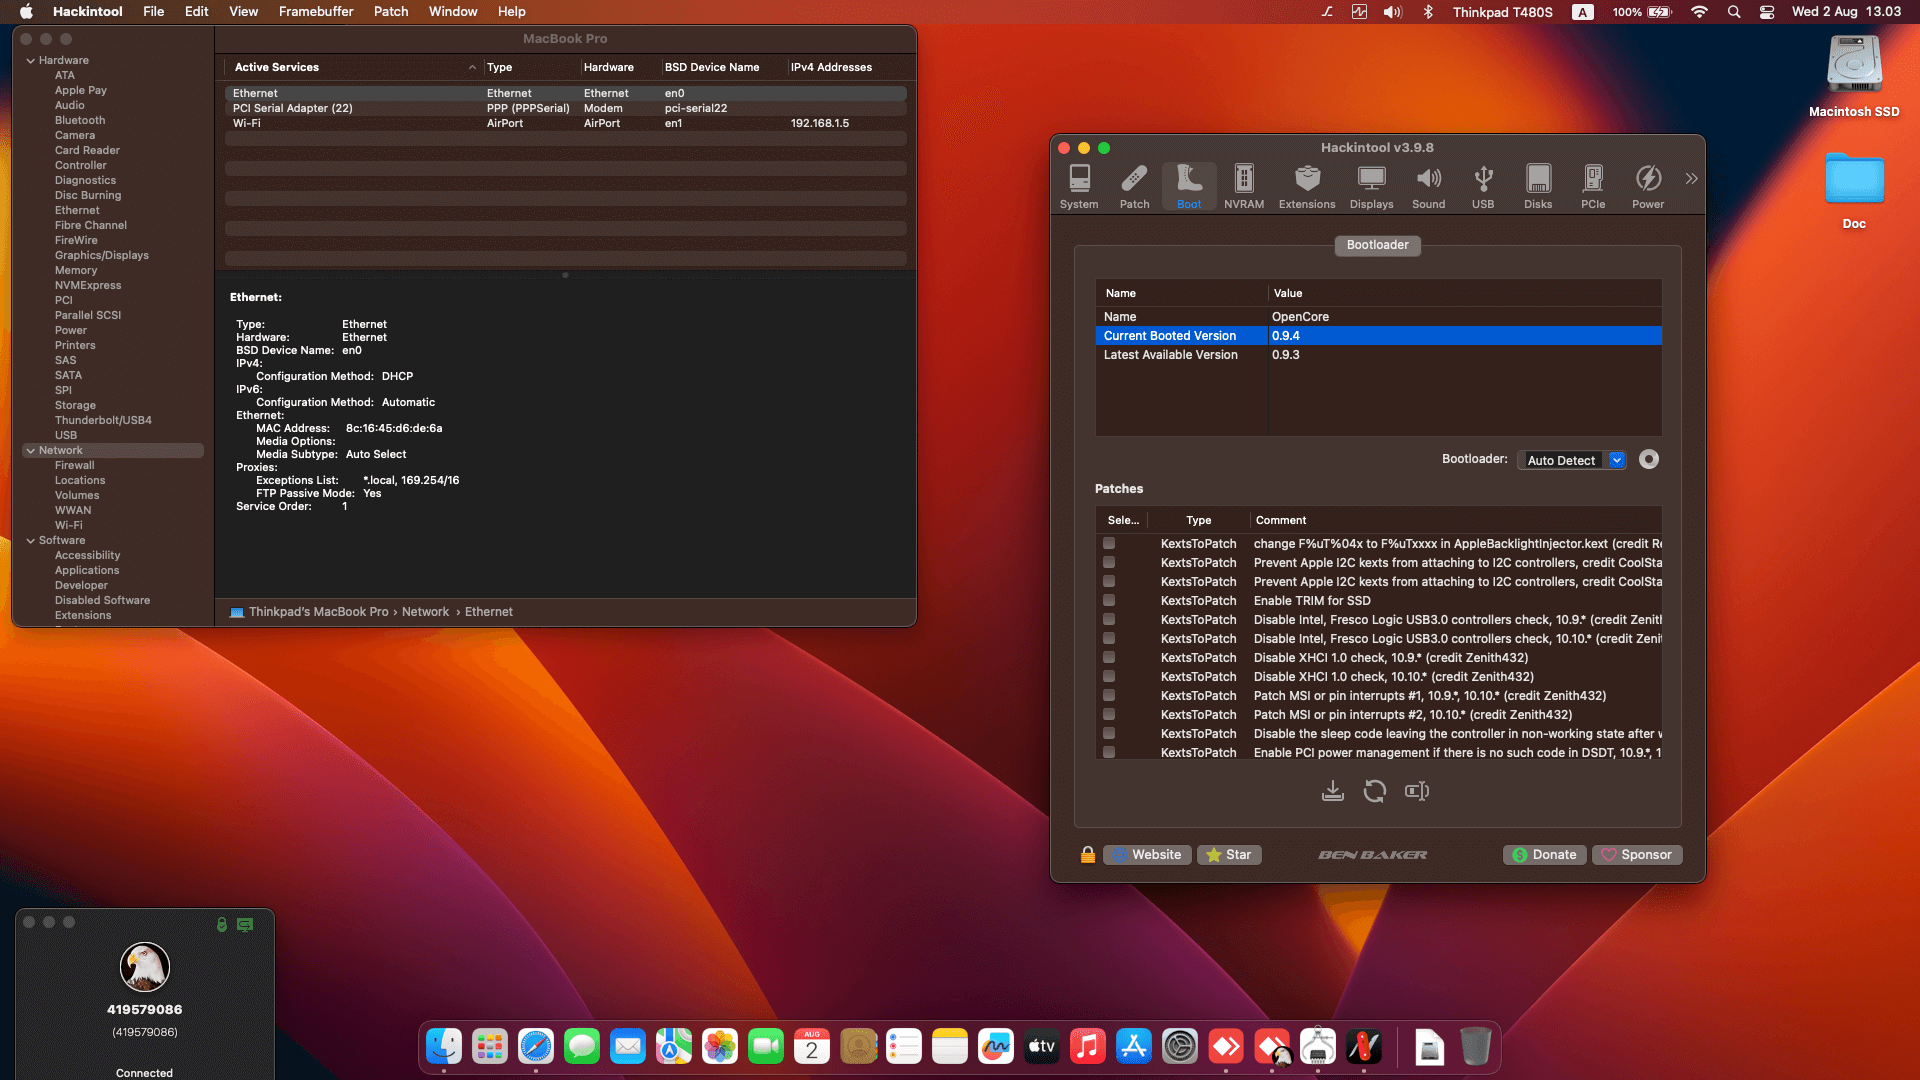
Task: Check Patch MSI or pin interrupts #2 checkbox
Action: point(1109,715)
